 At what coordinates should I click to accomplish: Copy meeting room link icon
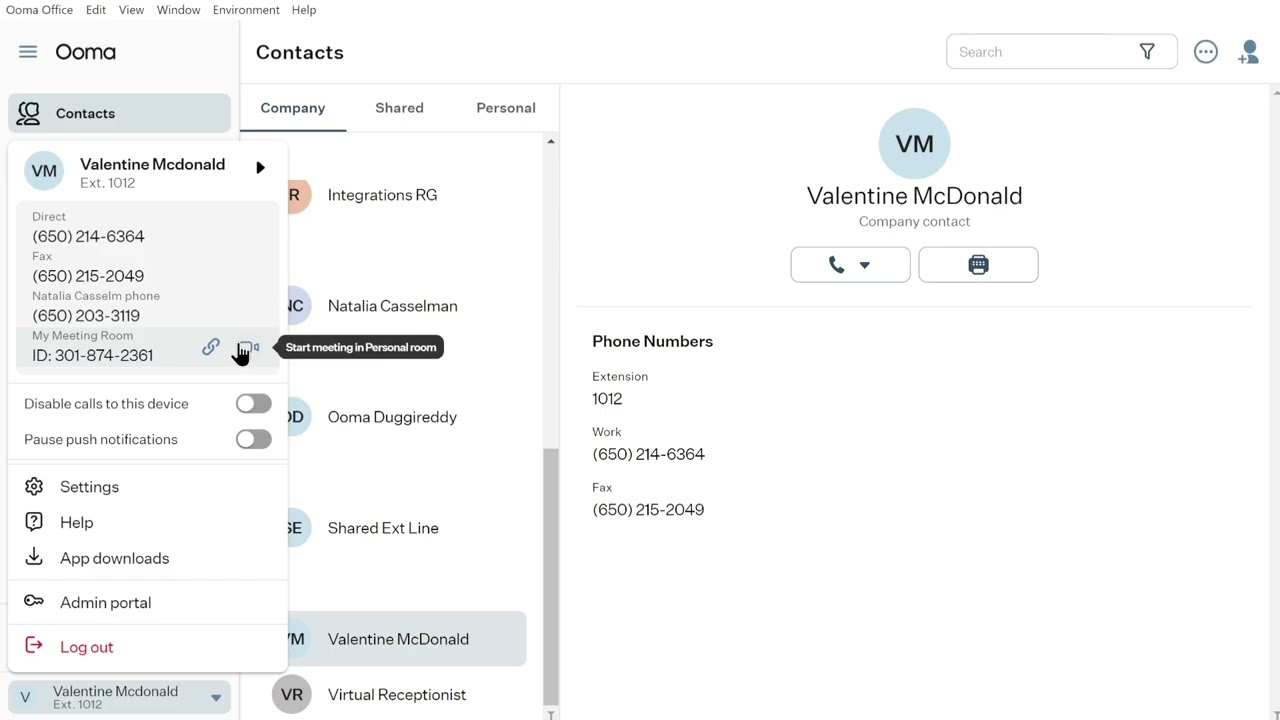pos(210,347)
